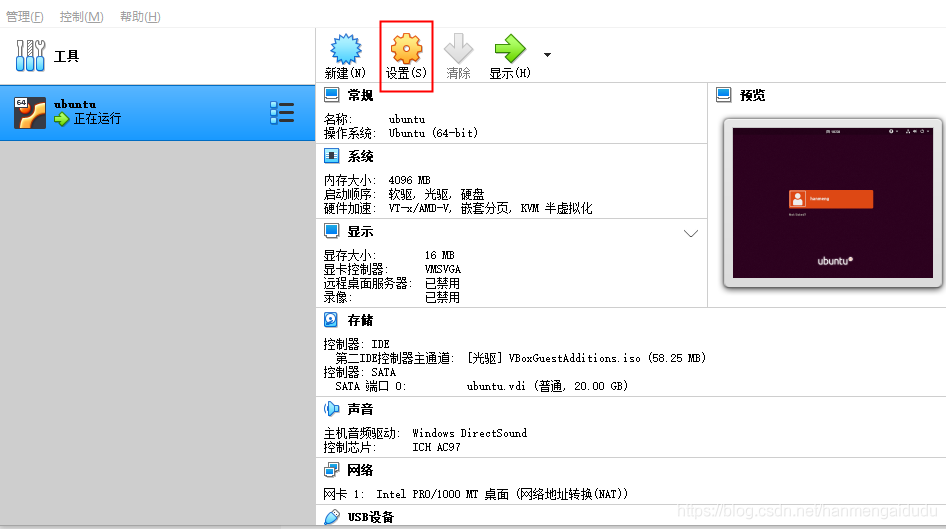Click the 新建(N) toolbar button
The image size is (946, 529).
(x=345, y=57)
